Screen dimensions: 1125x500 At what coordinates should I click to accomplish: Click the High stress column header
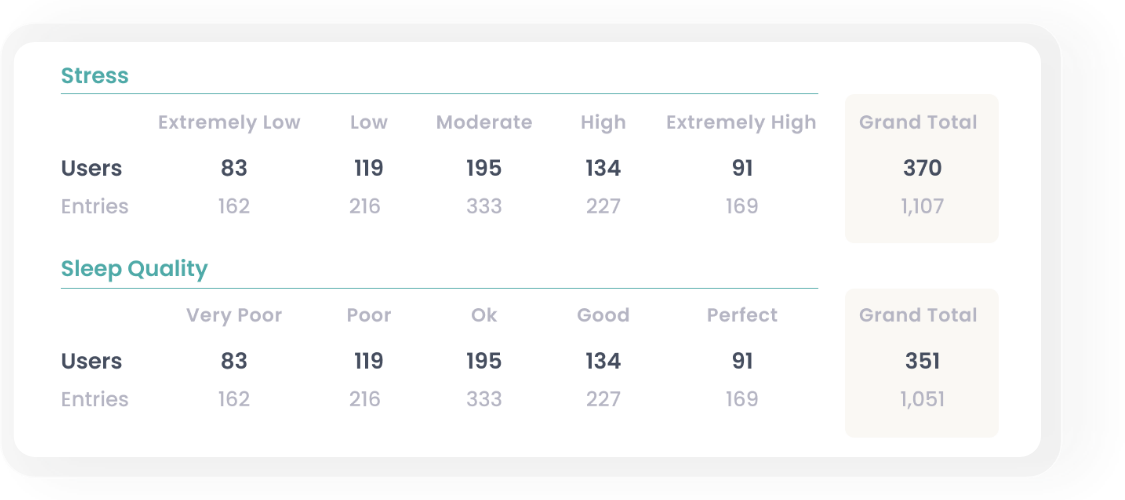tap(603, 123)
